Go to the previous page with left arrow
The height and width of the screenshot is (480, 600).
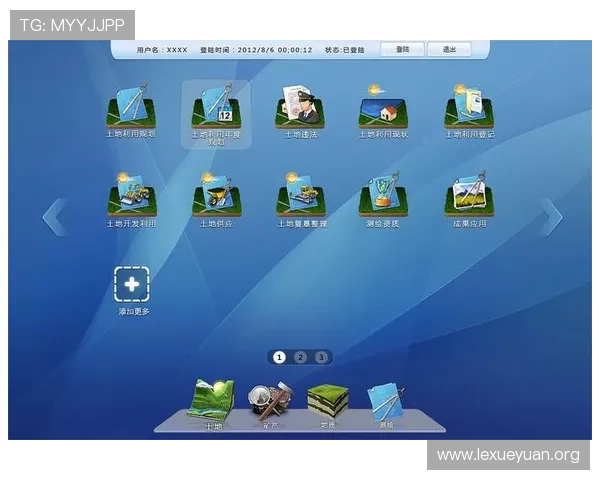tap(54, 217)
